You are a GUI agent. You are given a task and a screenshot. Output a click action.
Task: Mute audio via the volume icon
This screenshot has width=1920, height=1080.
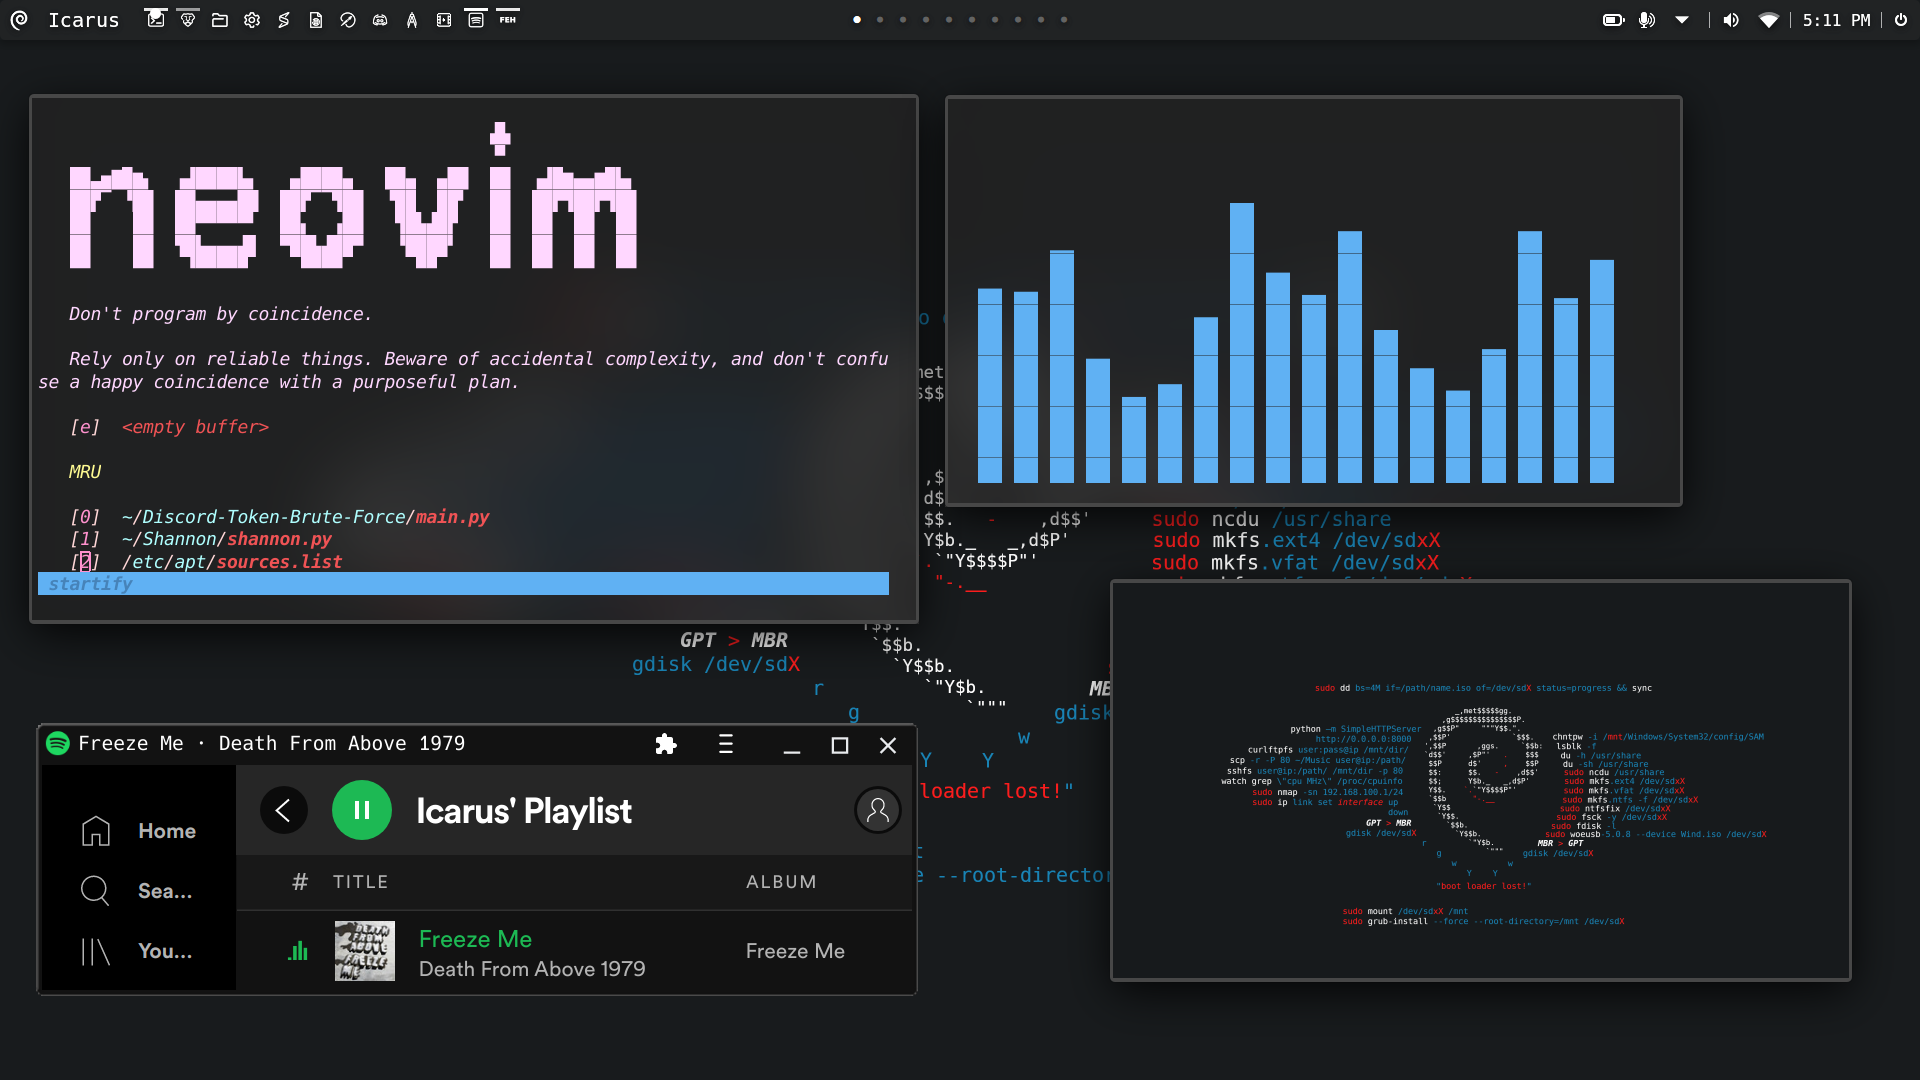[x=1730, y=19]
